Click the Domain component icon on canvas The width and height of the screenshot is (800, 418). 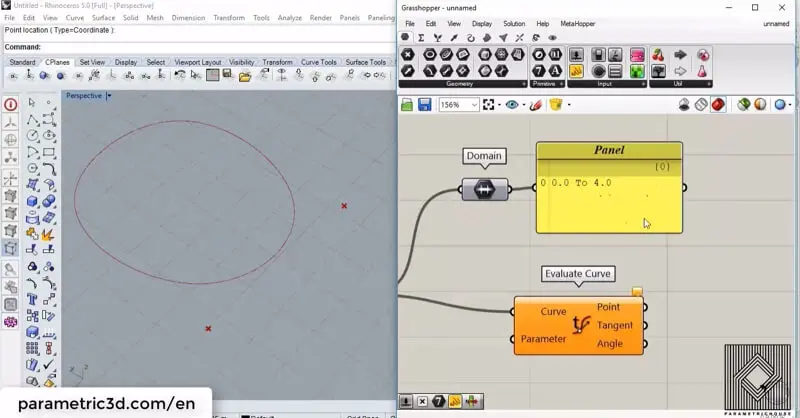[x=484, y=190]
